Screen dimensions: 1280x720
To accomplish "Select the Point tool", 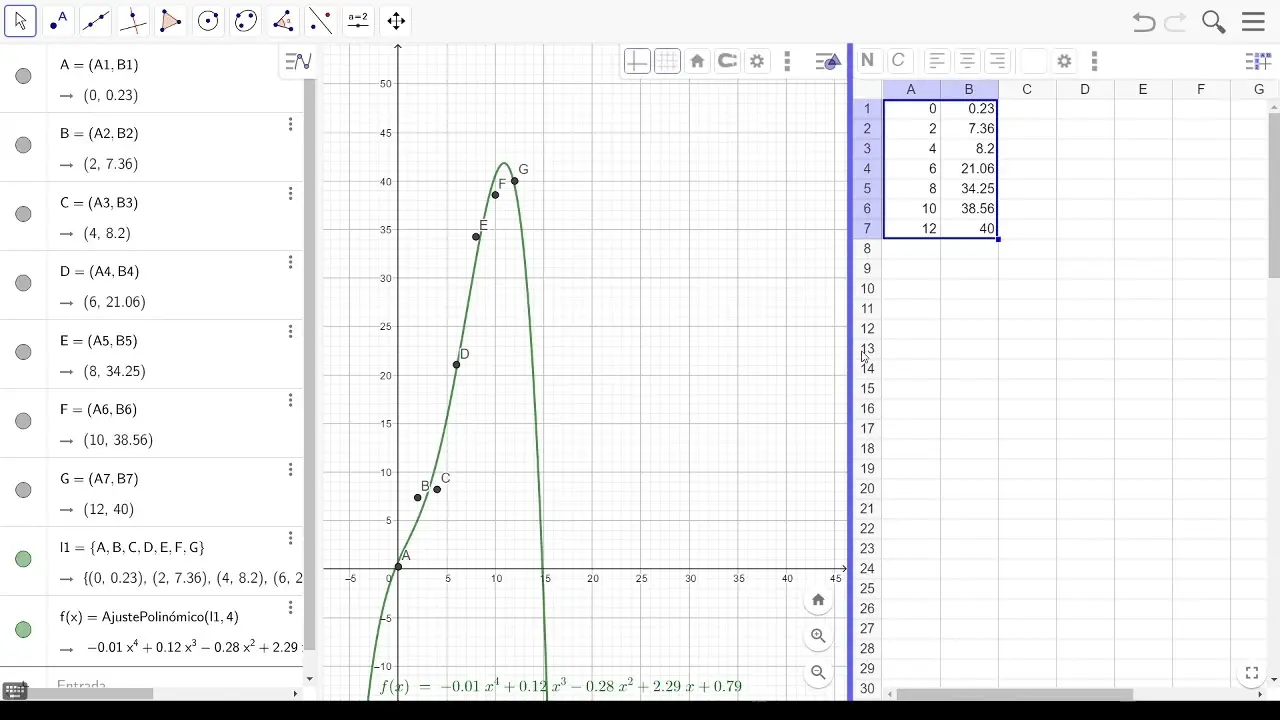I will coord(58,20).
